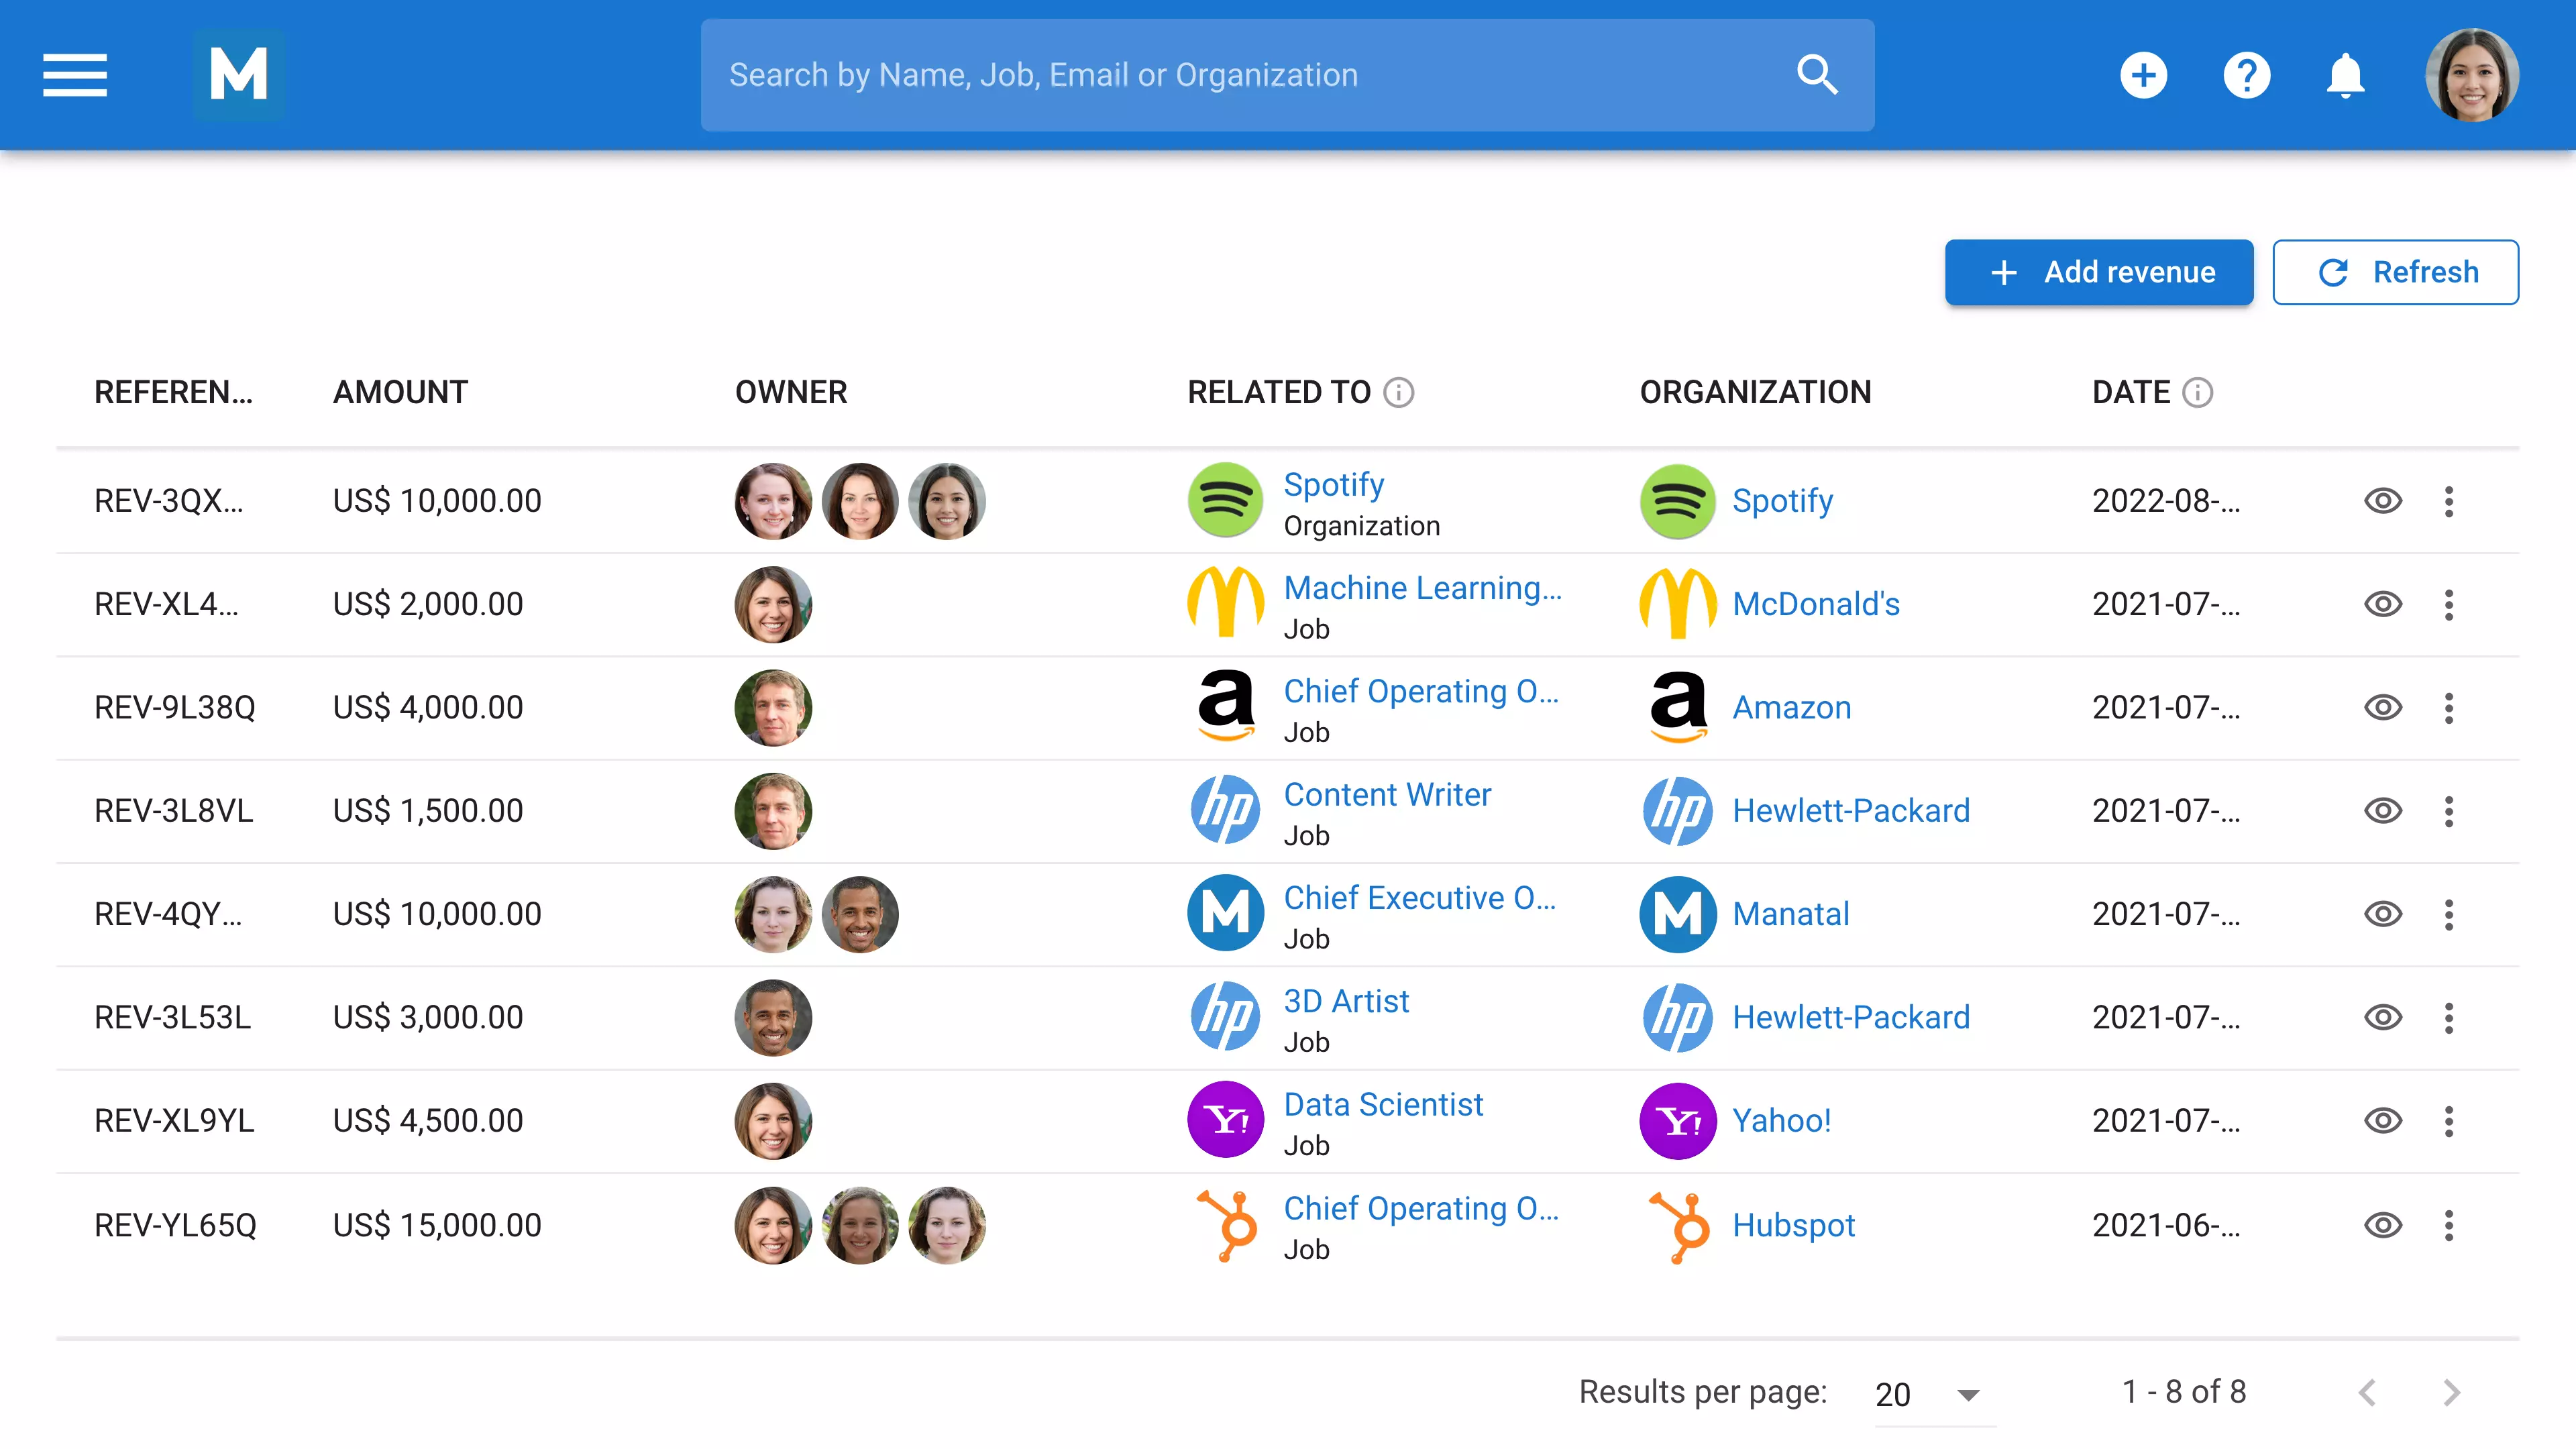Open the Data Scientist job link
The image size is (2576, 1449).
(x=1383, y=1104)
